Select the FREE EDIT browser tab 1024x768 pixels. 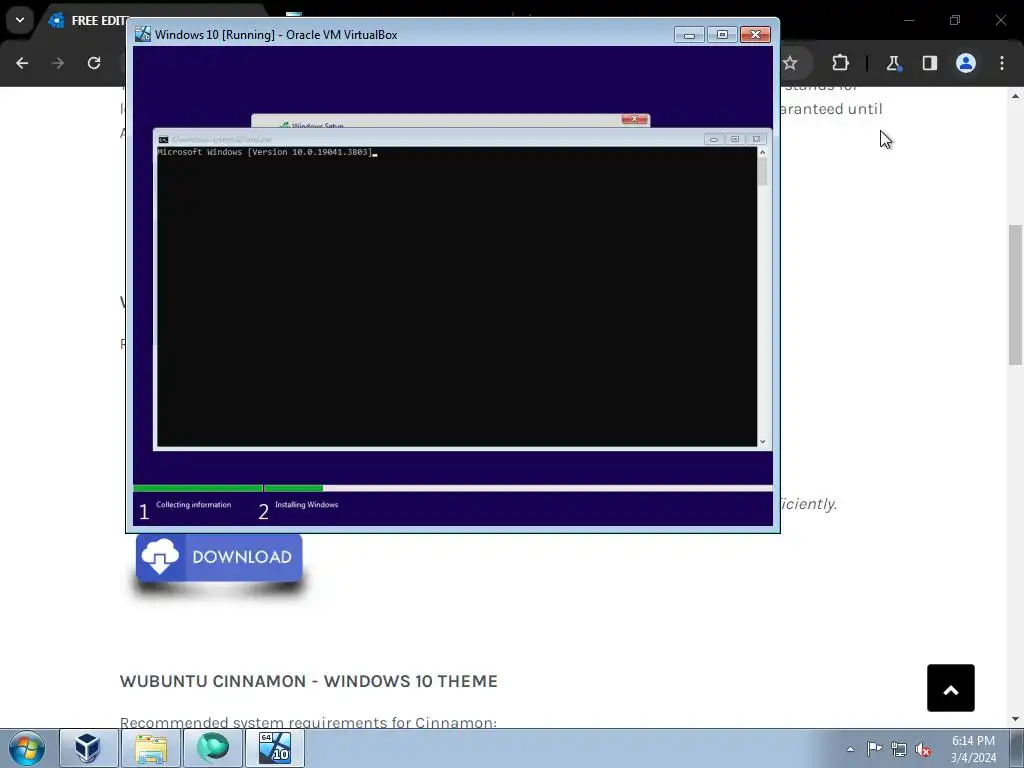click(88, 20)
